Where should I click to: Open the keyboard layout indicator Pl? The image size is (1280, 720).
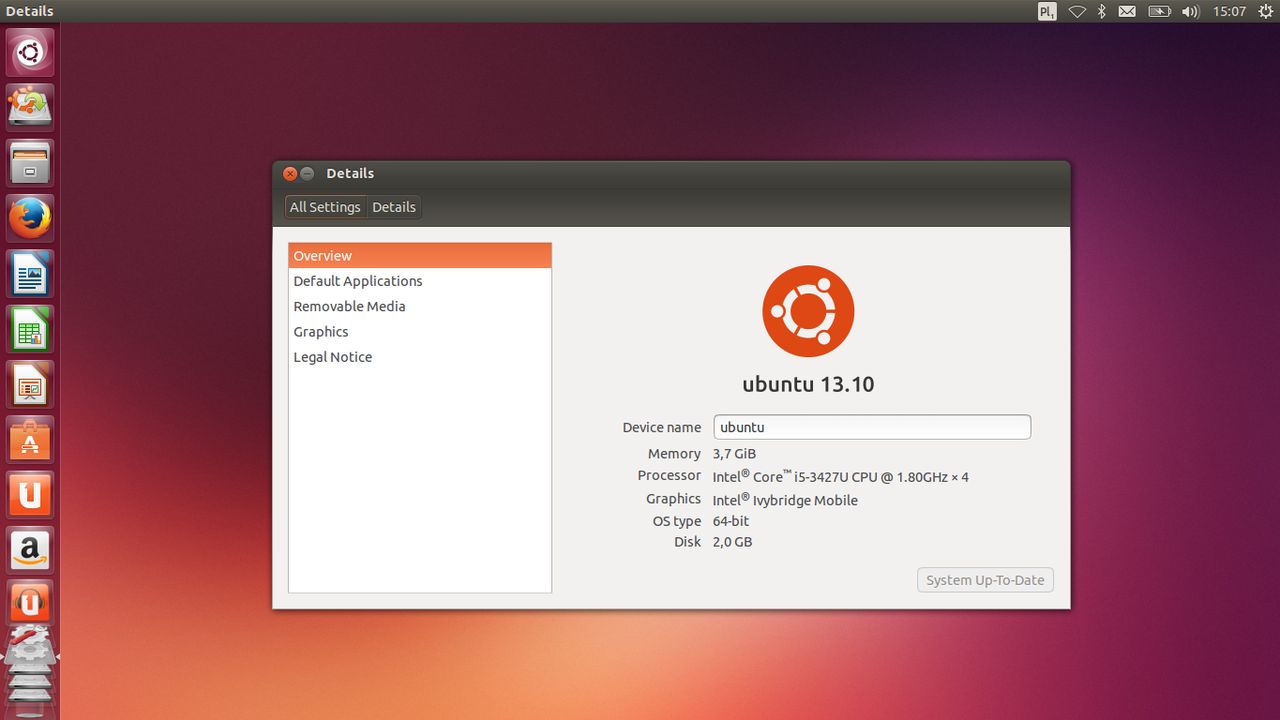click(x=1047, y=11)
